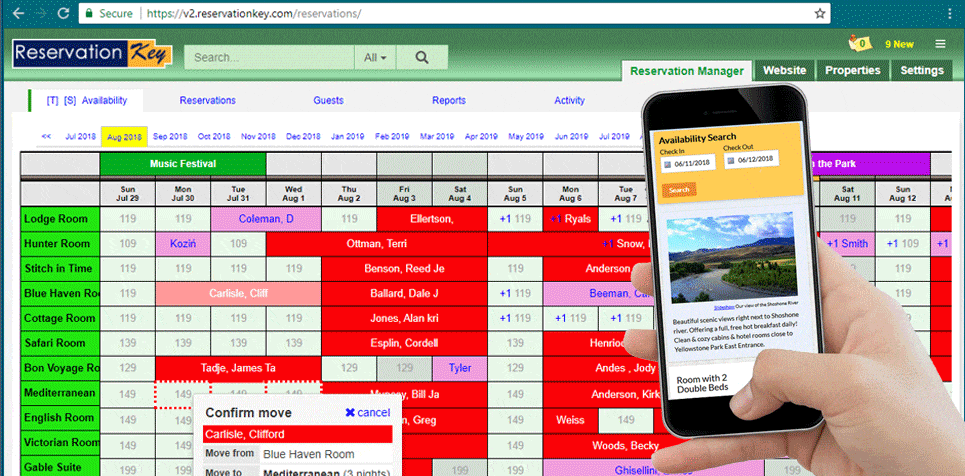Select the highlighted Aug 2018 month

click(x=124, y=137)
